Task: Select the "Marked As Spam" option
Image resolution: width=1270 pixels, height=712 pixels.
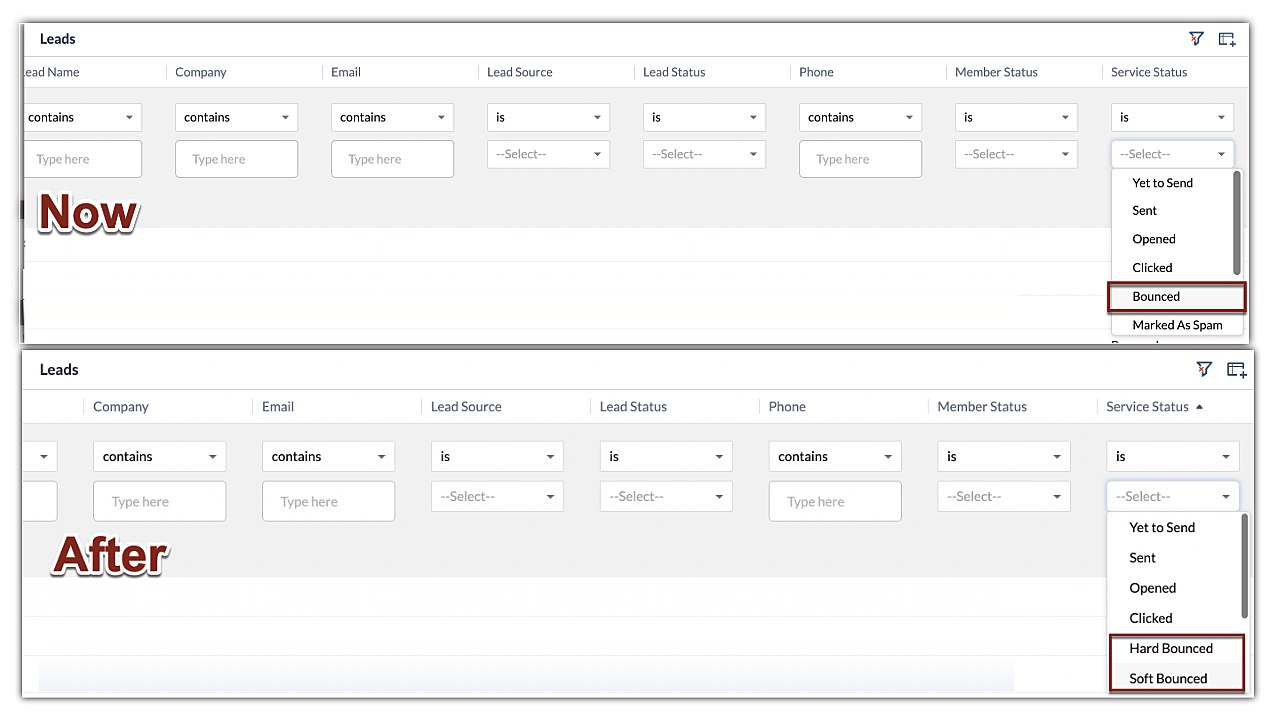Action: click(1176, 325)
